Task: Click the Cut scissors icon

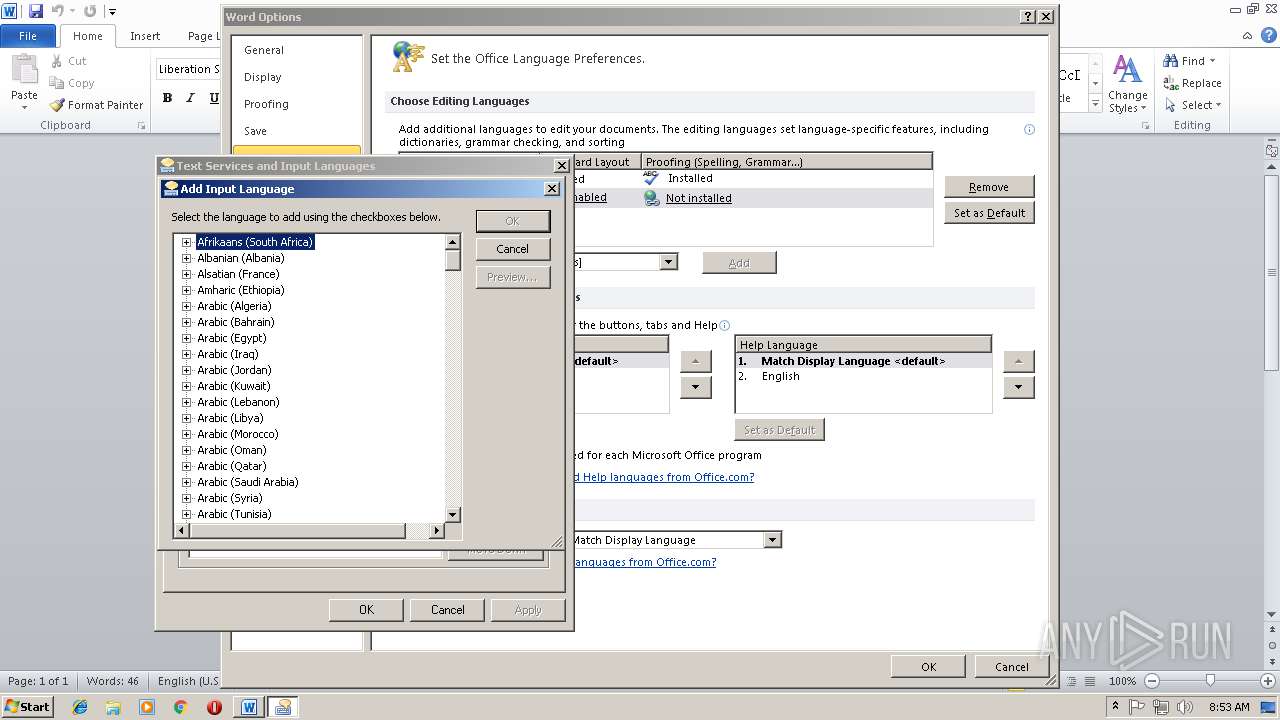Action: coord(55,61)
